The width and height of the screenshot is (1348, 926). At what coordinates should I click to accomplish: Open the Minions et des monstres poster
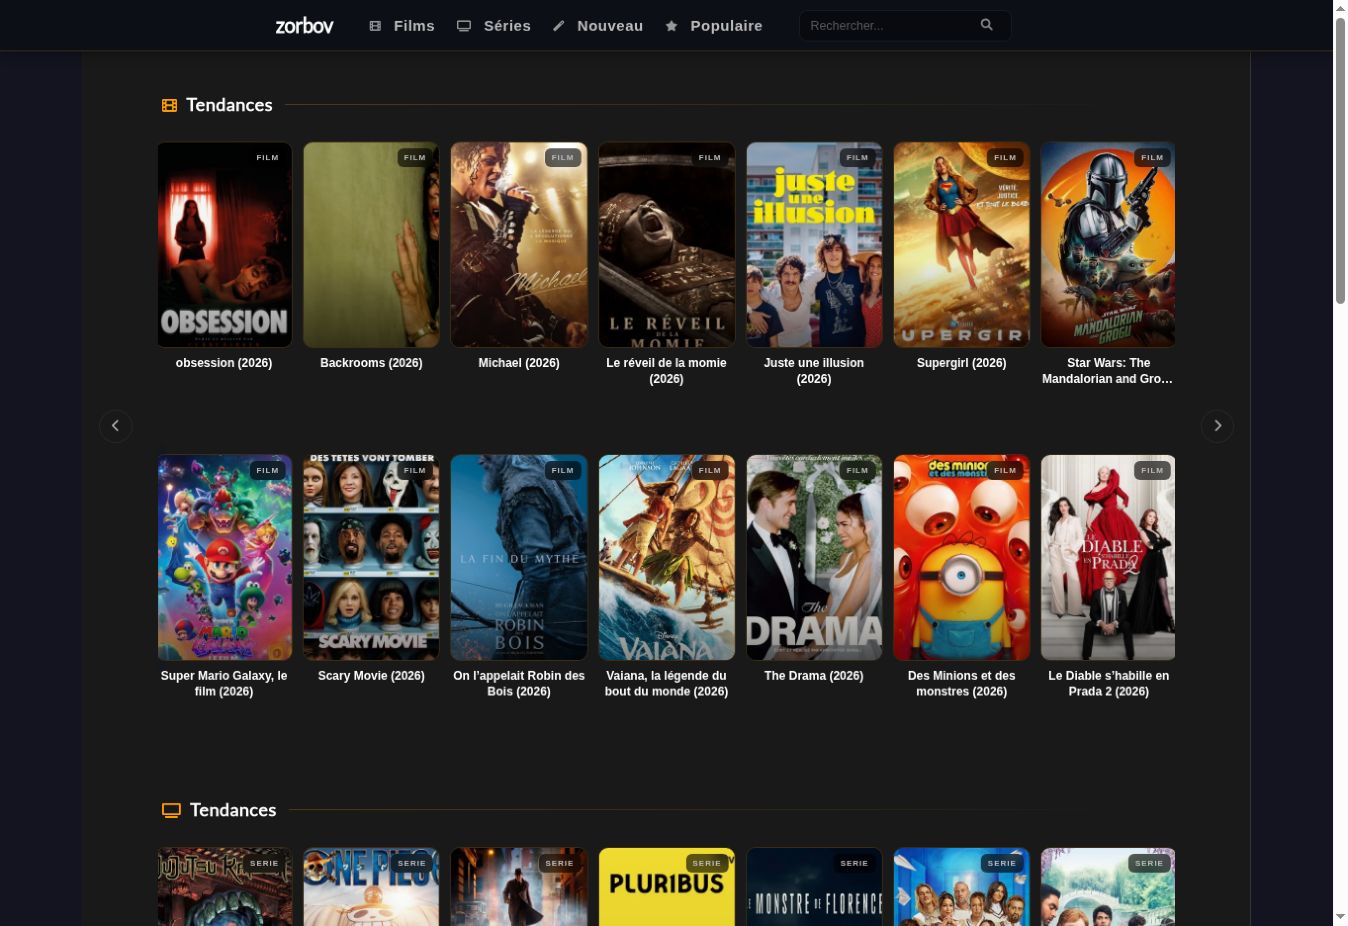coord(961,558)
